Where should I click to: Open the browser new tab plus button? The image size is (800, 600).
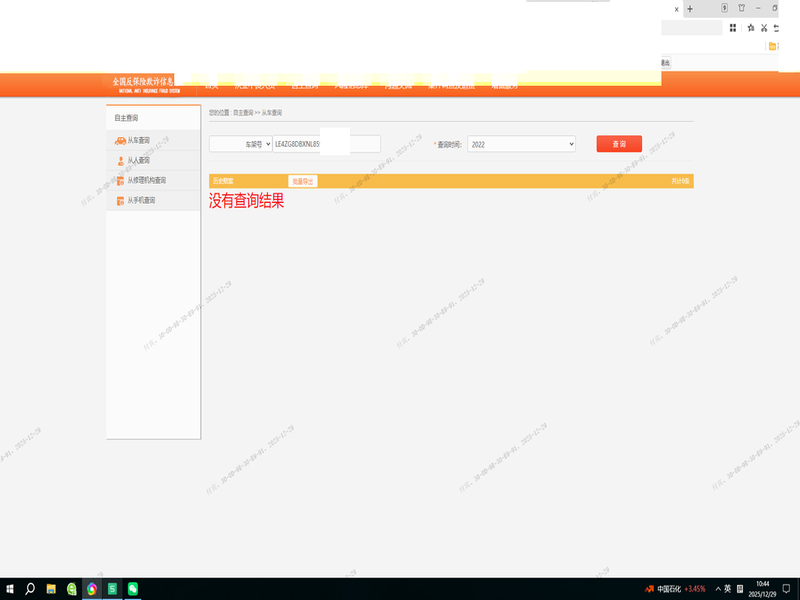(689, 8)
